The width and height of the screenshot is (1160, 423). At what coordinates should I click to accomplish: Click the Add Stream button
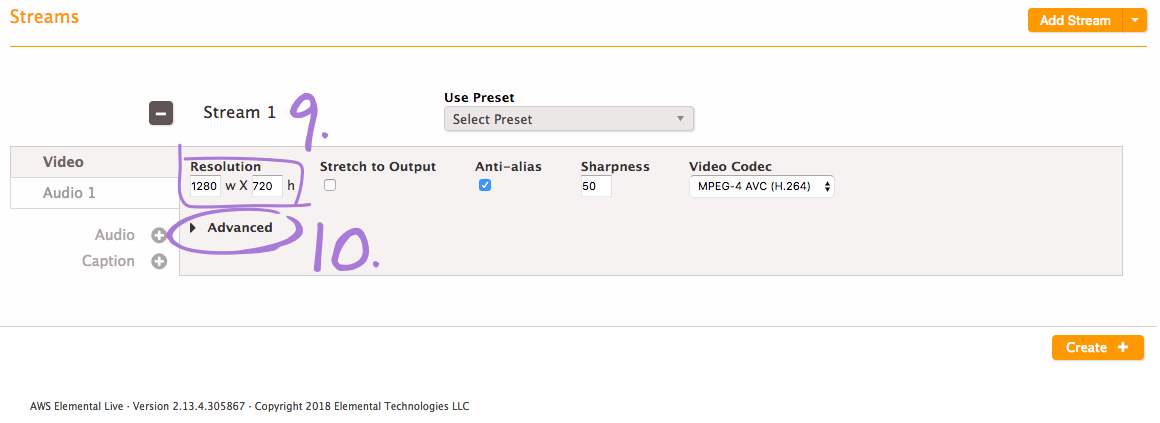click(x=1075, y=21)
